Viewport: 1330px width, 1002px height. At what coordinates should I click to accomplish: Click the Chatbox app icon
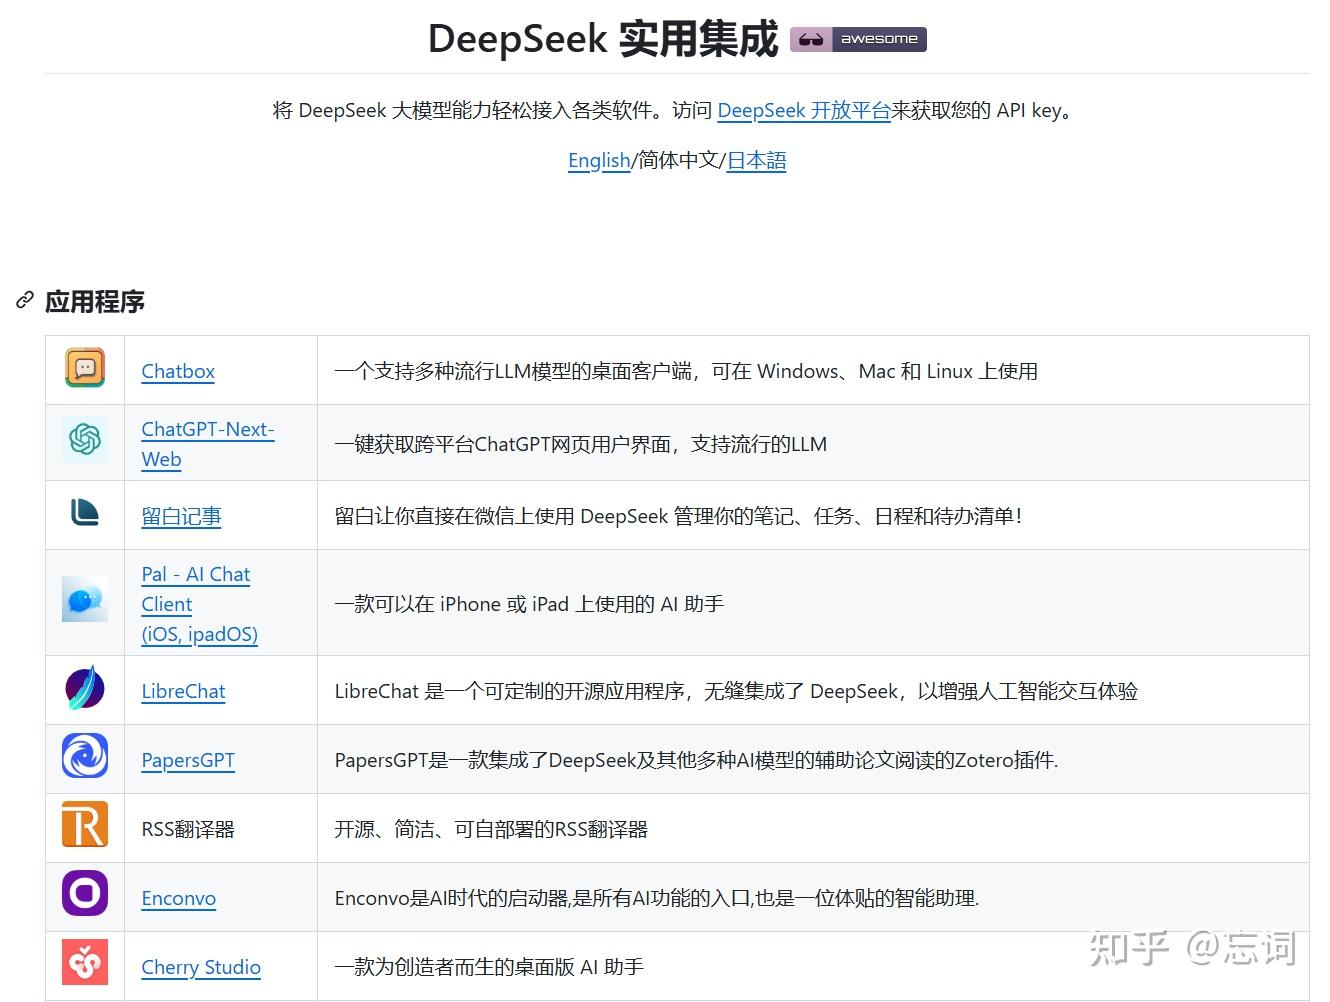pyautogui.click(x=84, y=368)
